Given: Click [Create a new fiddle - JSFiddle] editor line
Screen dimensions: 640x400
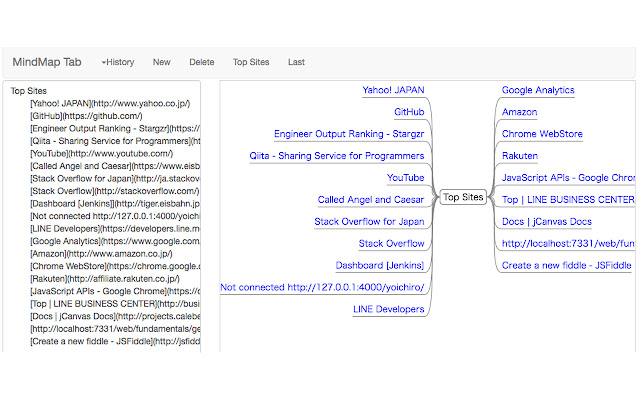Looking at the screenshot, I should [x=115, y=341].
